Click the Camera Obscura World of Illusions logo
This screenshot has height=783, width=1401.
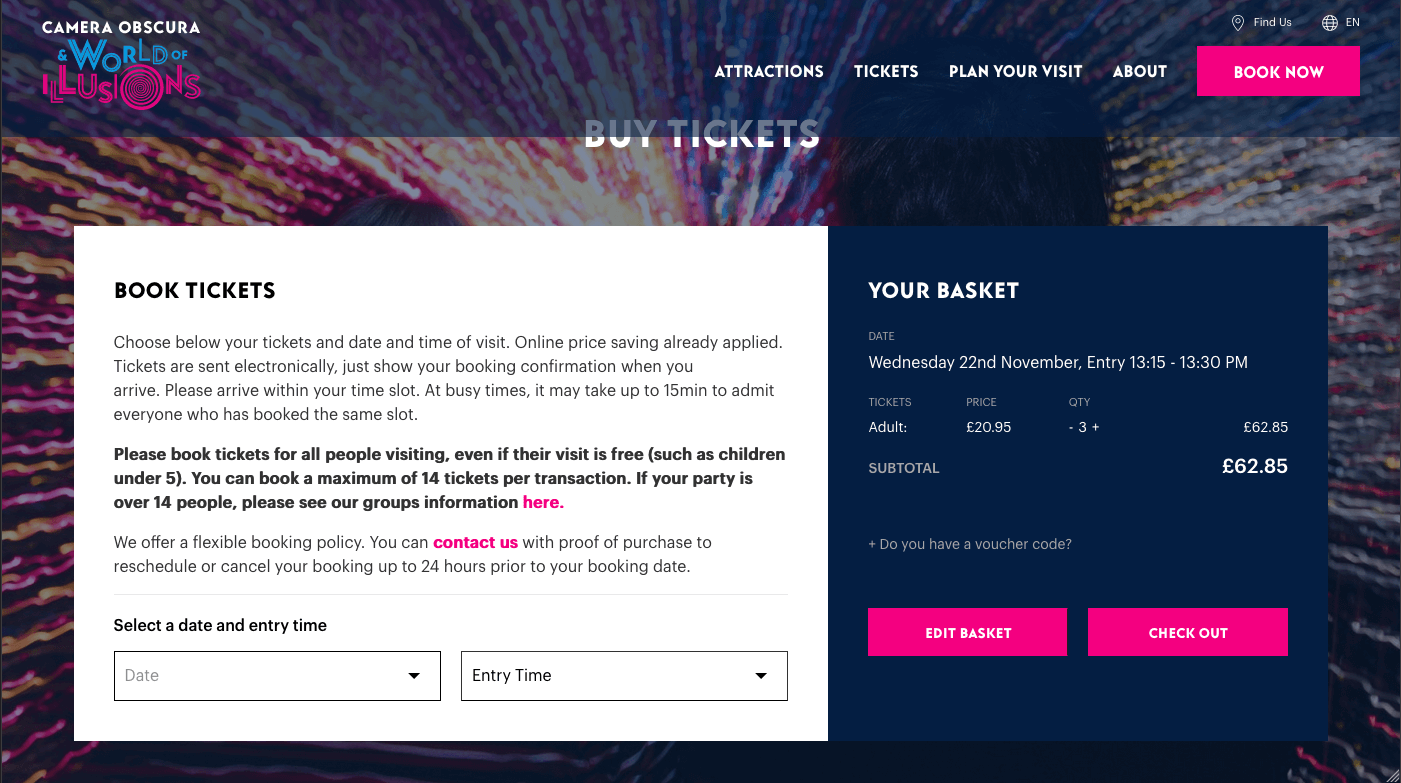(121, 64)
